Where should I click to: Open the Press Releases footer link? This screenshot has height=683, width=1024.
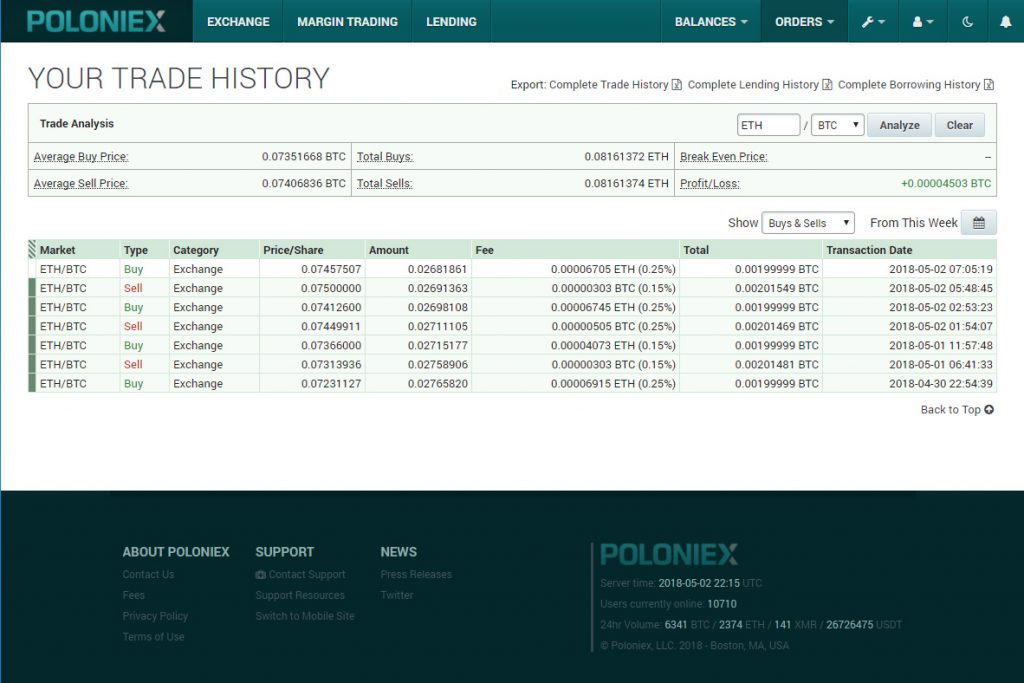pos(416,575)
